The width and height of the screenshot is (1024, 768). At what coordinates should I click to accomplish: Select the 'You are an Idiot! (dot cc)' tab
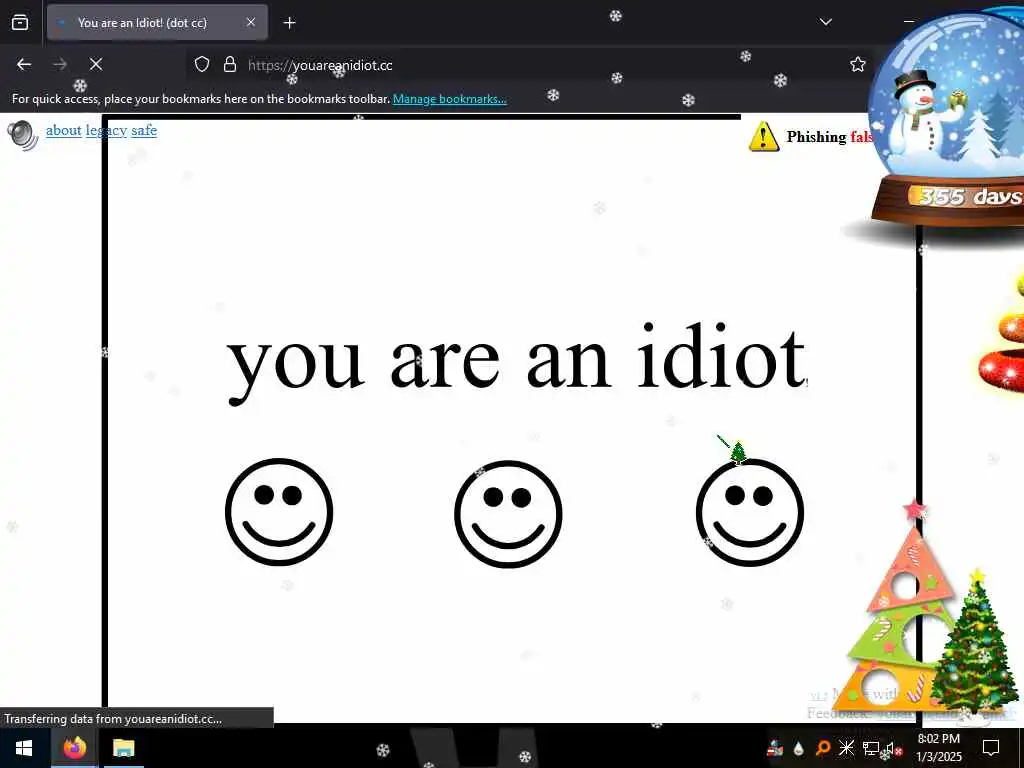(157, 22)
